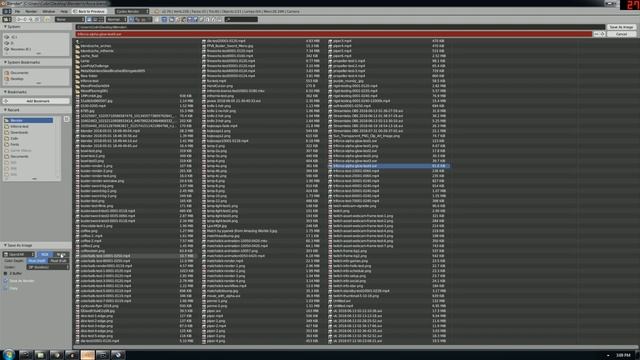The image size is (640, 360).
Task: Go to next folder with forward arrow
Action: click(x=25, y=19)
